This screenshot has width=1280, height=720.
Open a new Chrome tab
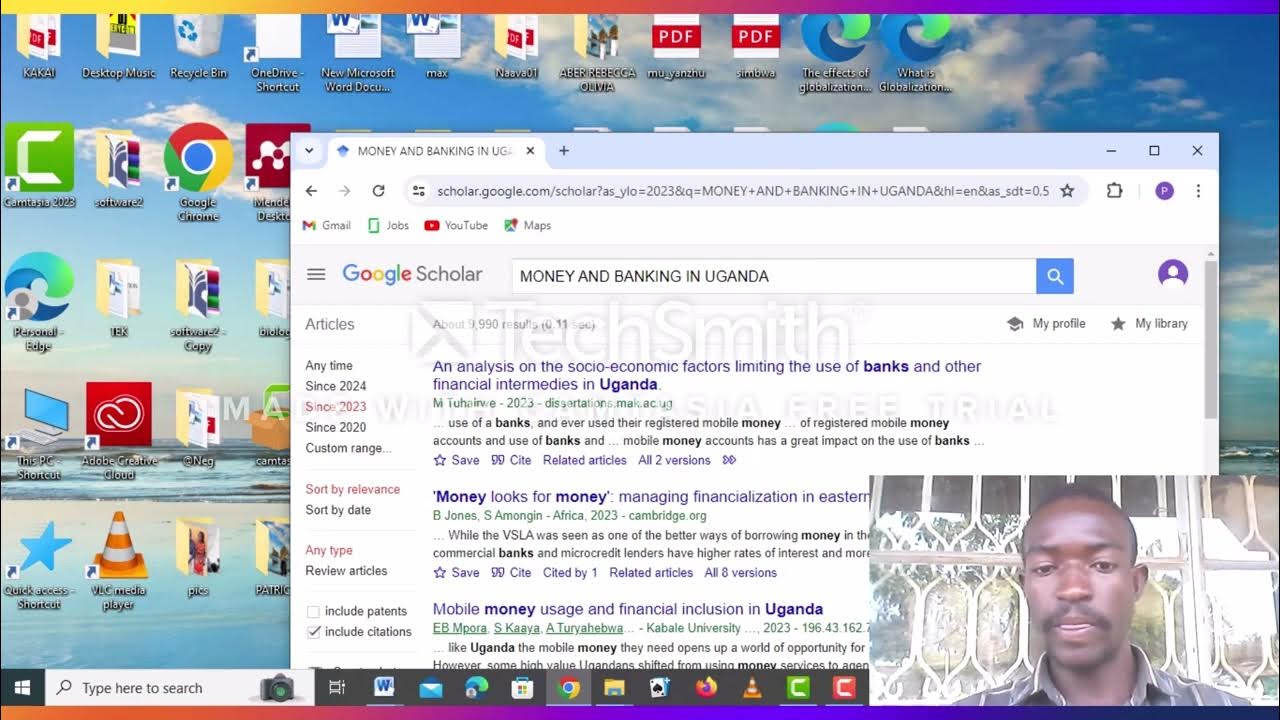564,151
